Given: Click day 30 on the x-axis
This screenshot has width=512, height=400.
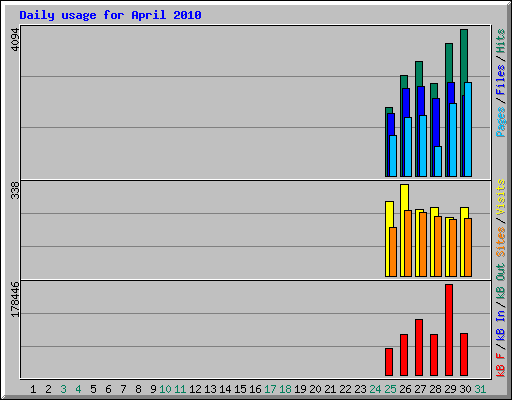Looking at the screenshot, I should pos(465,389).
